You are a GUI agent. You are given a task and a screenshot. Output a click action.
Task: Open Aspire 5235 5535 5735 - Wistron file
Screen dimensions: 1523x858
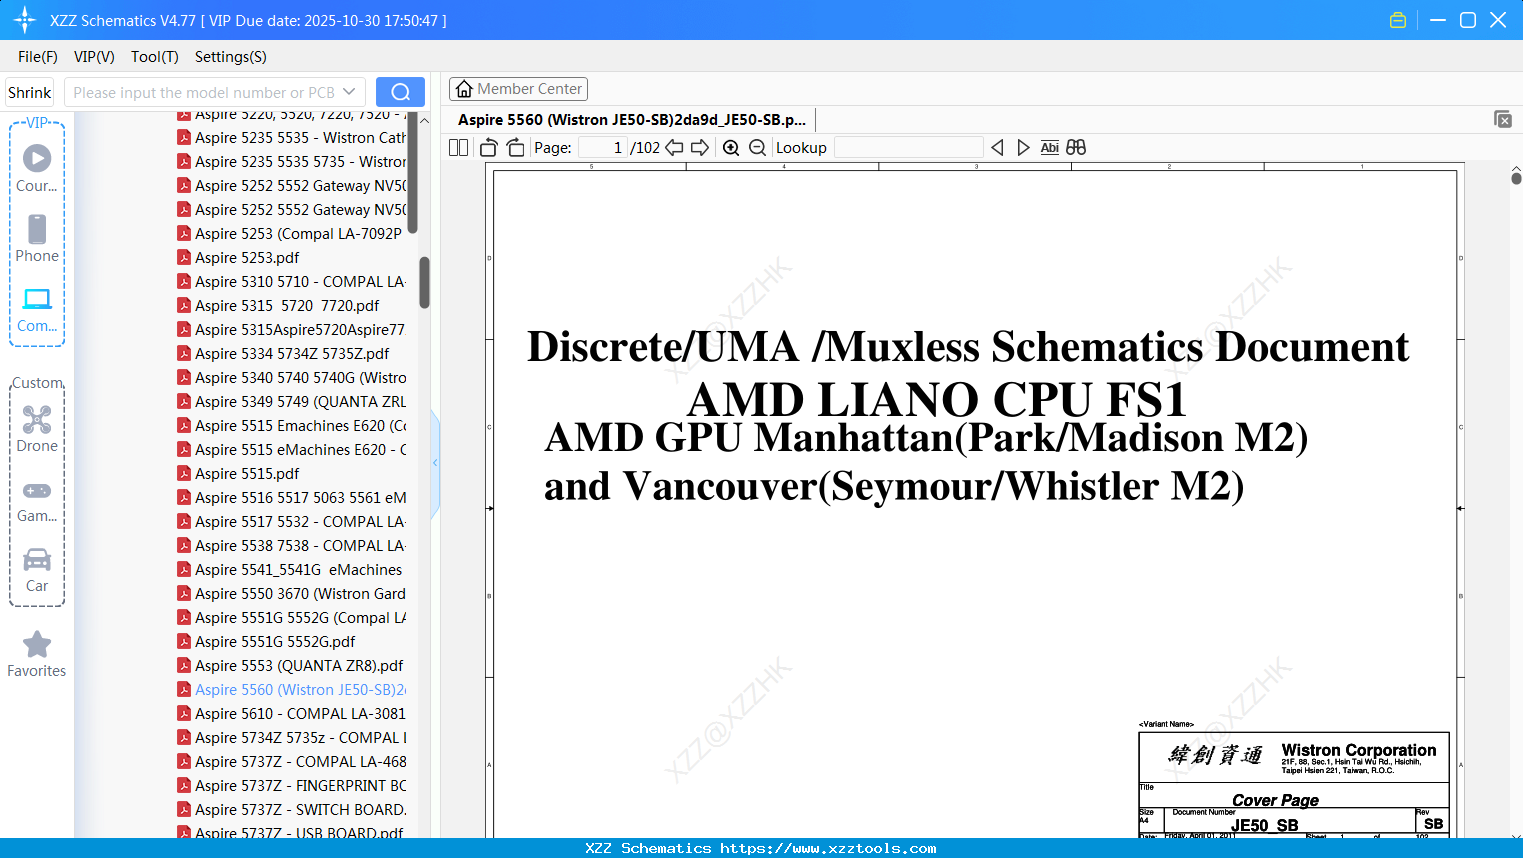point(300,162)
